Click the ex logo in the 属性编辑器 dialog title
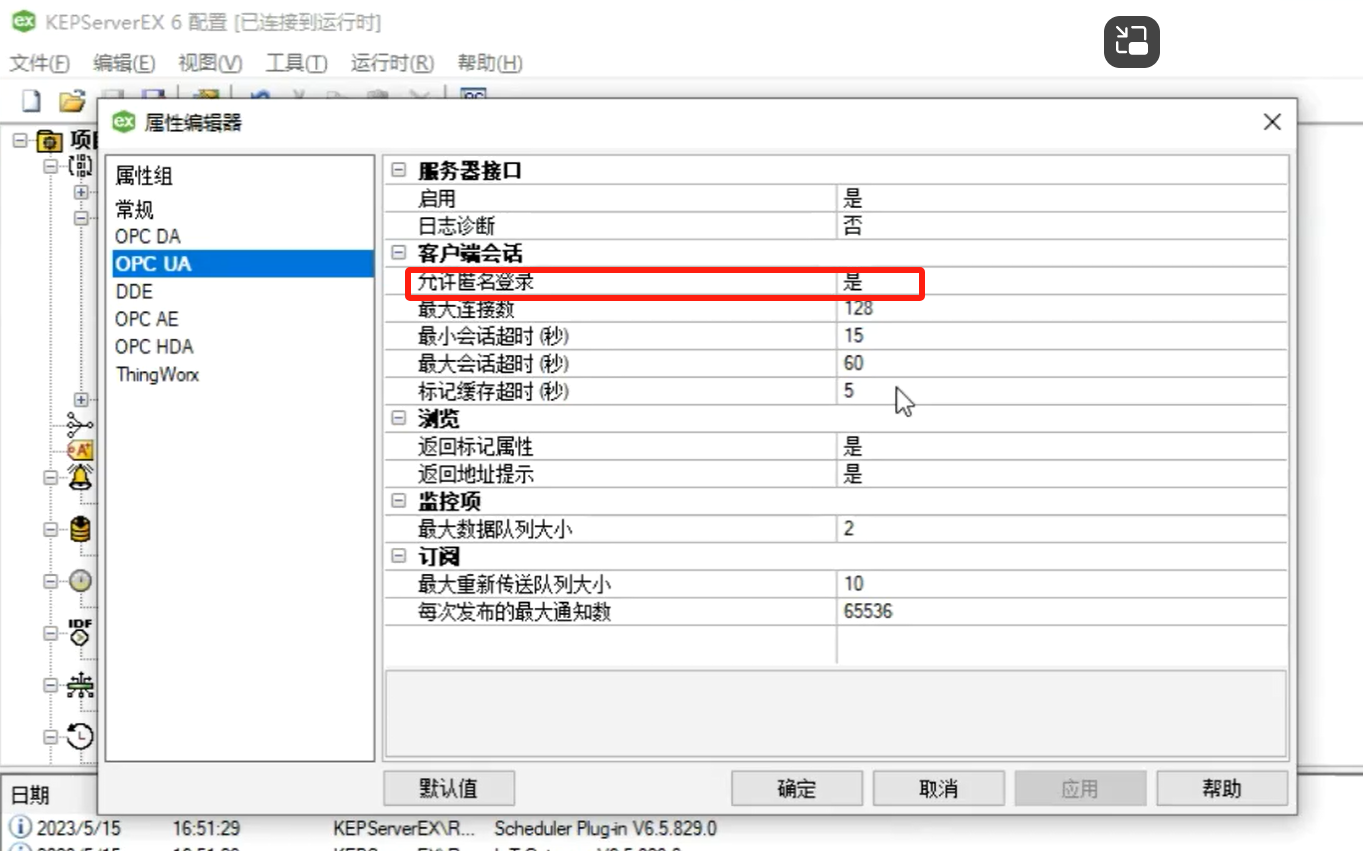Image resolution: width=1363 pixels, height=851 pixels. 123,122
